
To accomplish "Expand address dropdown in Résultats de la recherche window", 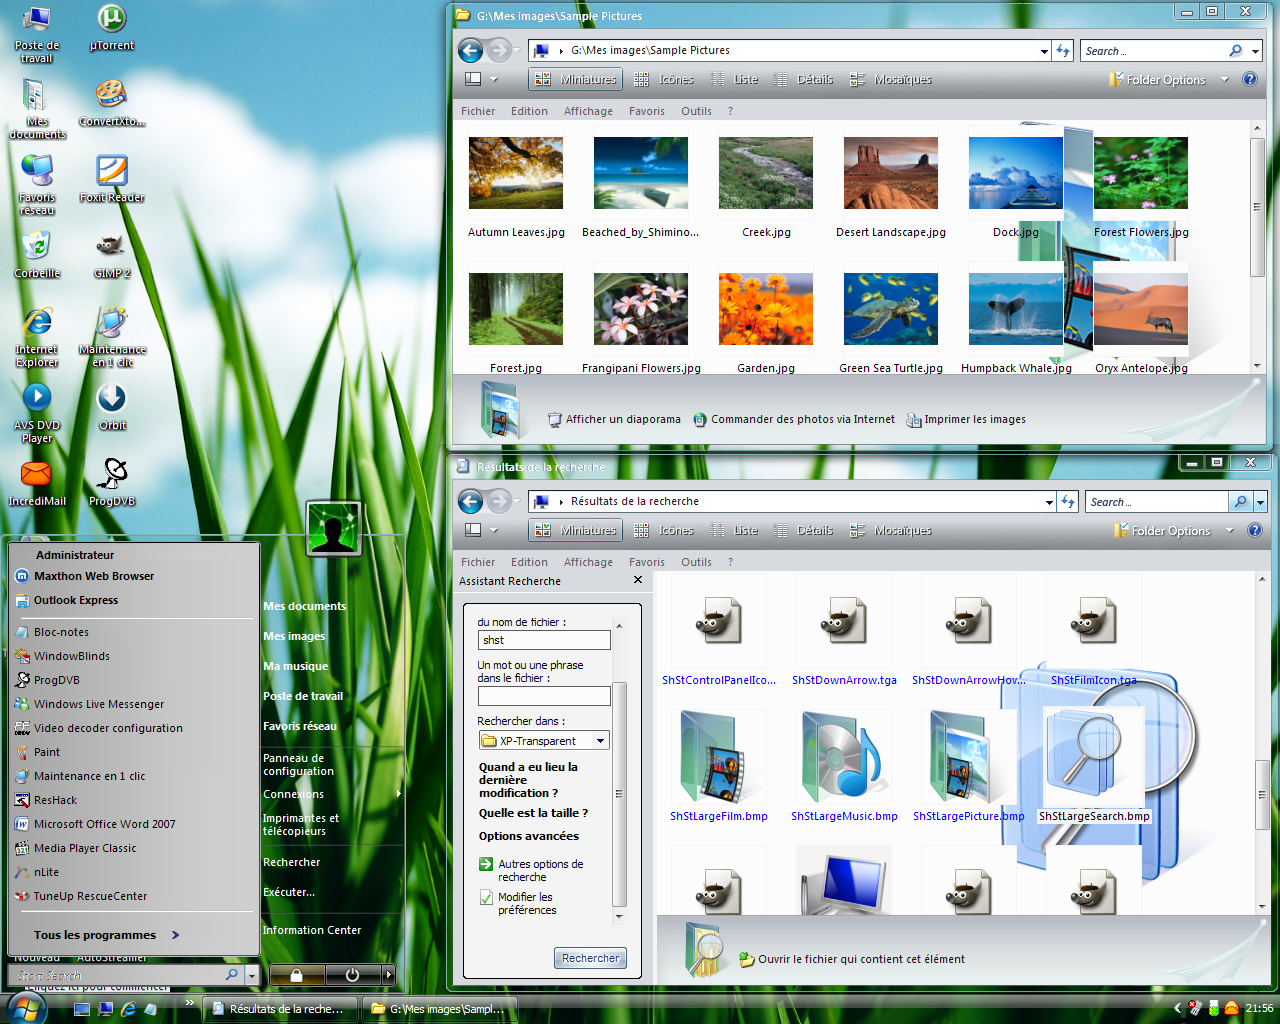I will [x=1049, y=502].
